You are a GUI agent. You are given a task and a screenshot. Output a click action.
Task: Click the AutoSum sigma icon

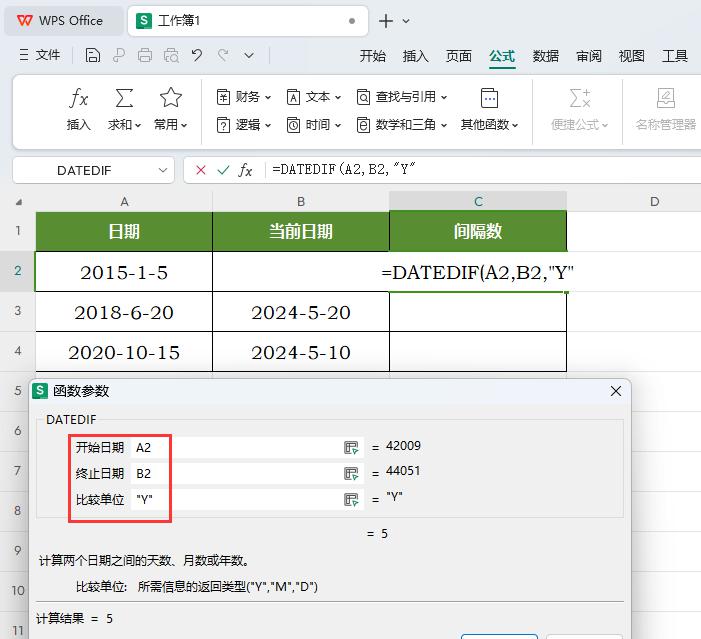pyautogui.click(x=124, y=97)
